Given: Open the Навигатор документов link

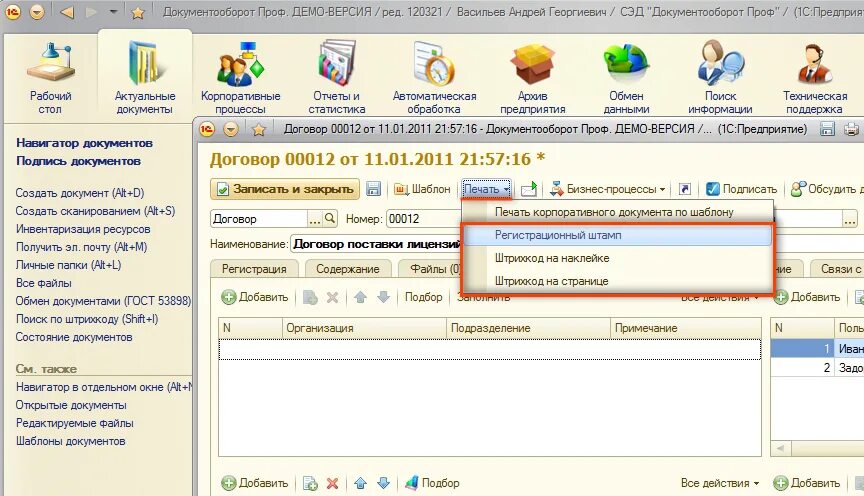Looking at the screenshot, I should tap(84, 143).
